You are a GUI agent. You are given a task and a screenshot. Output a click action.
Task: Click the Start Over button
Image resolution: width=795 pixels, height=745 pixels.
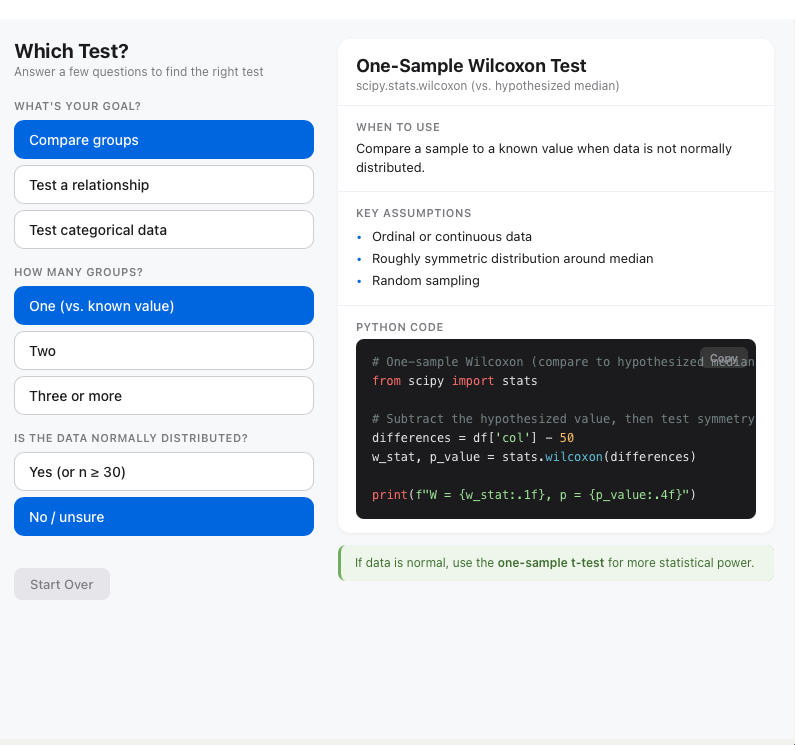tap(62, 584)
